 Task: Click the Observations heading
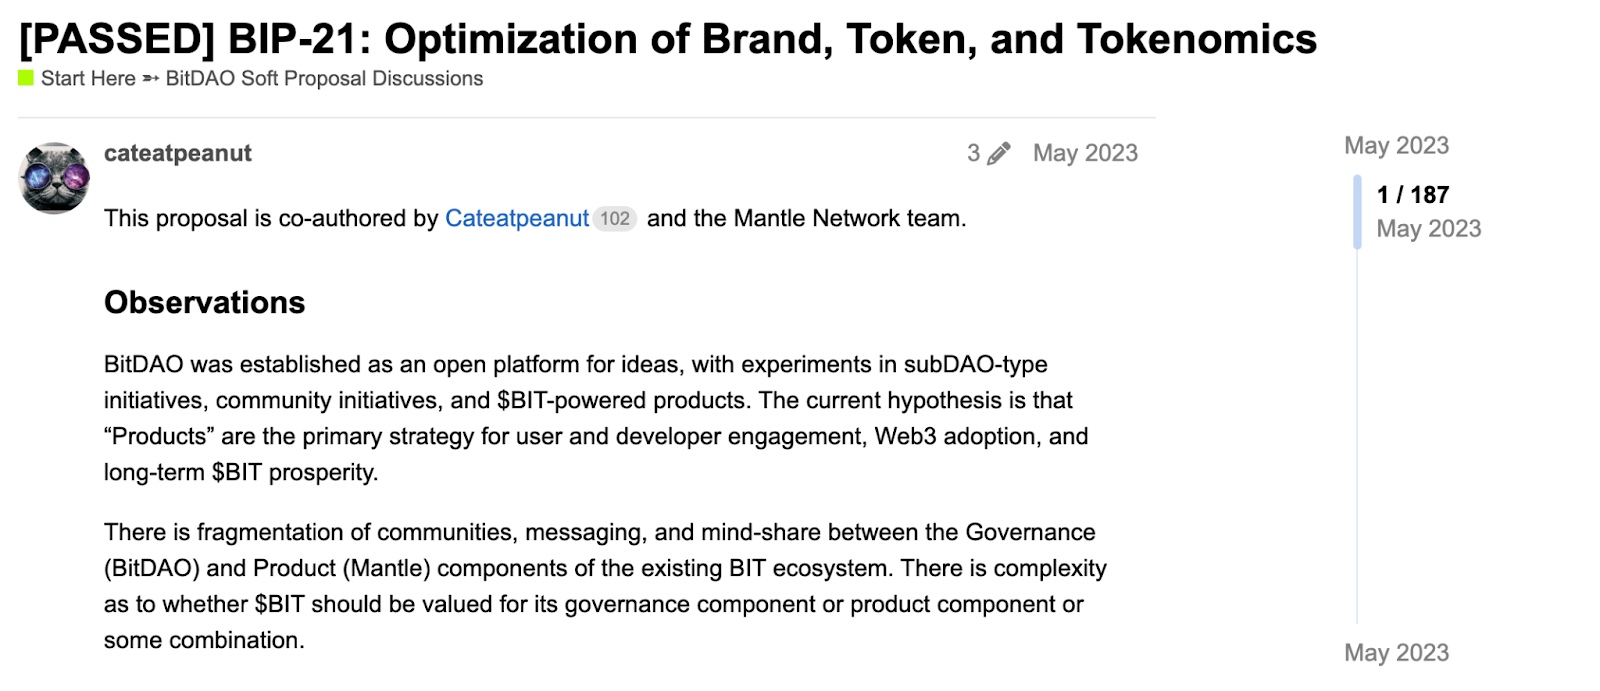205,302
